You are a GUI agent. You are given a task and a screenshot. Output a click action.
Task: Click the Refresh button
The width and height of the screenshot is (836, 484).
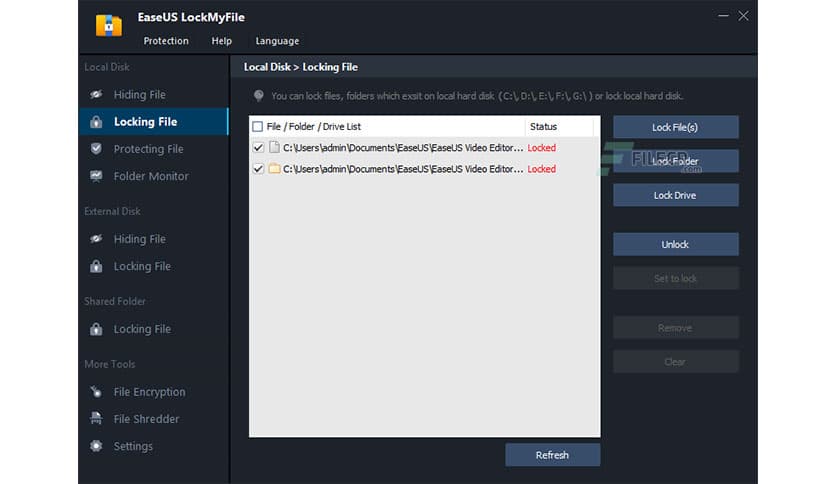(x=552, y=455)
